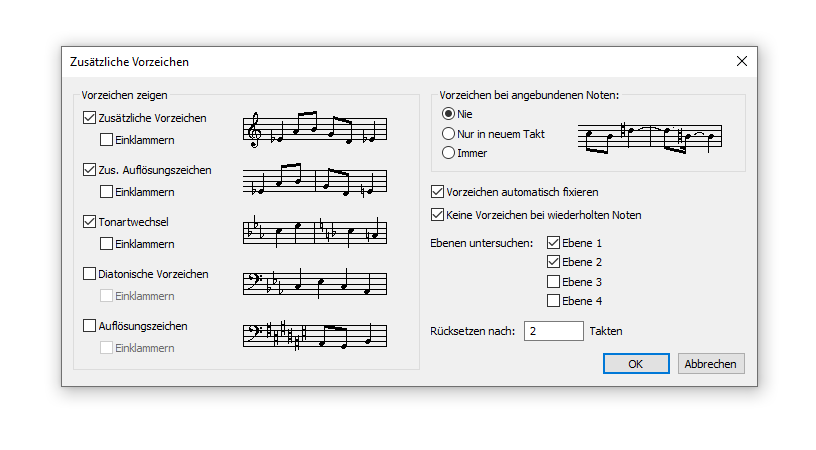Screen dimensions: 816x450
Task: Close the Zusätzliche Vorzeichen dialog
Action: click(742, 61)
